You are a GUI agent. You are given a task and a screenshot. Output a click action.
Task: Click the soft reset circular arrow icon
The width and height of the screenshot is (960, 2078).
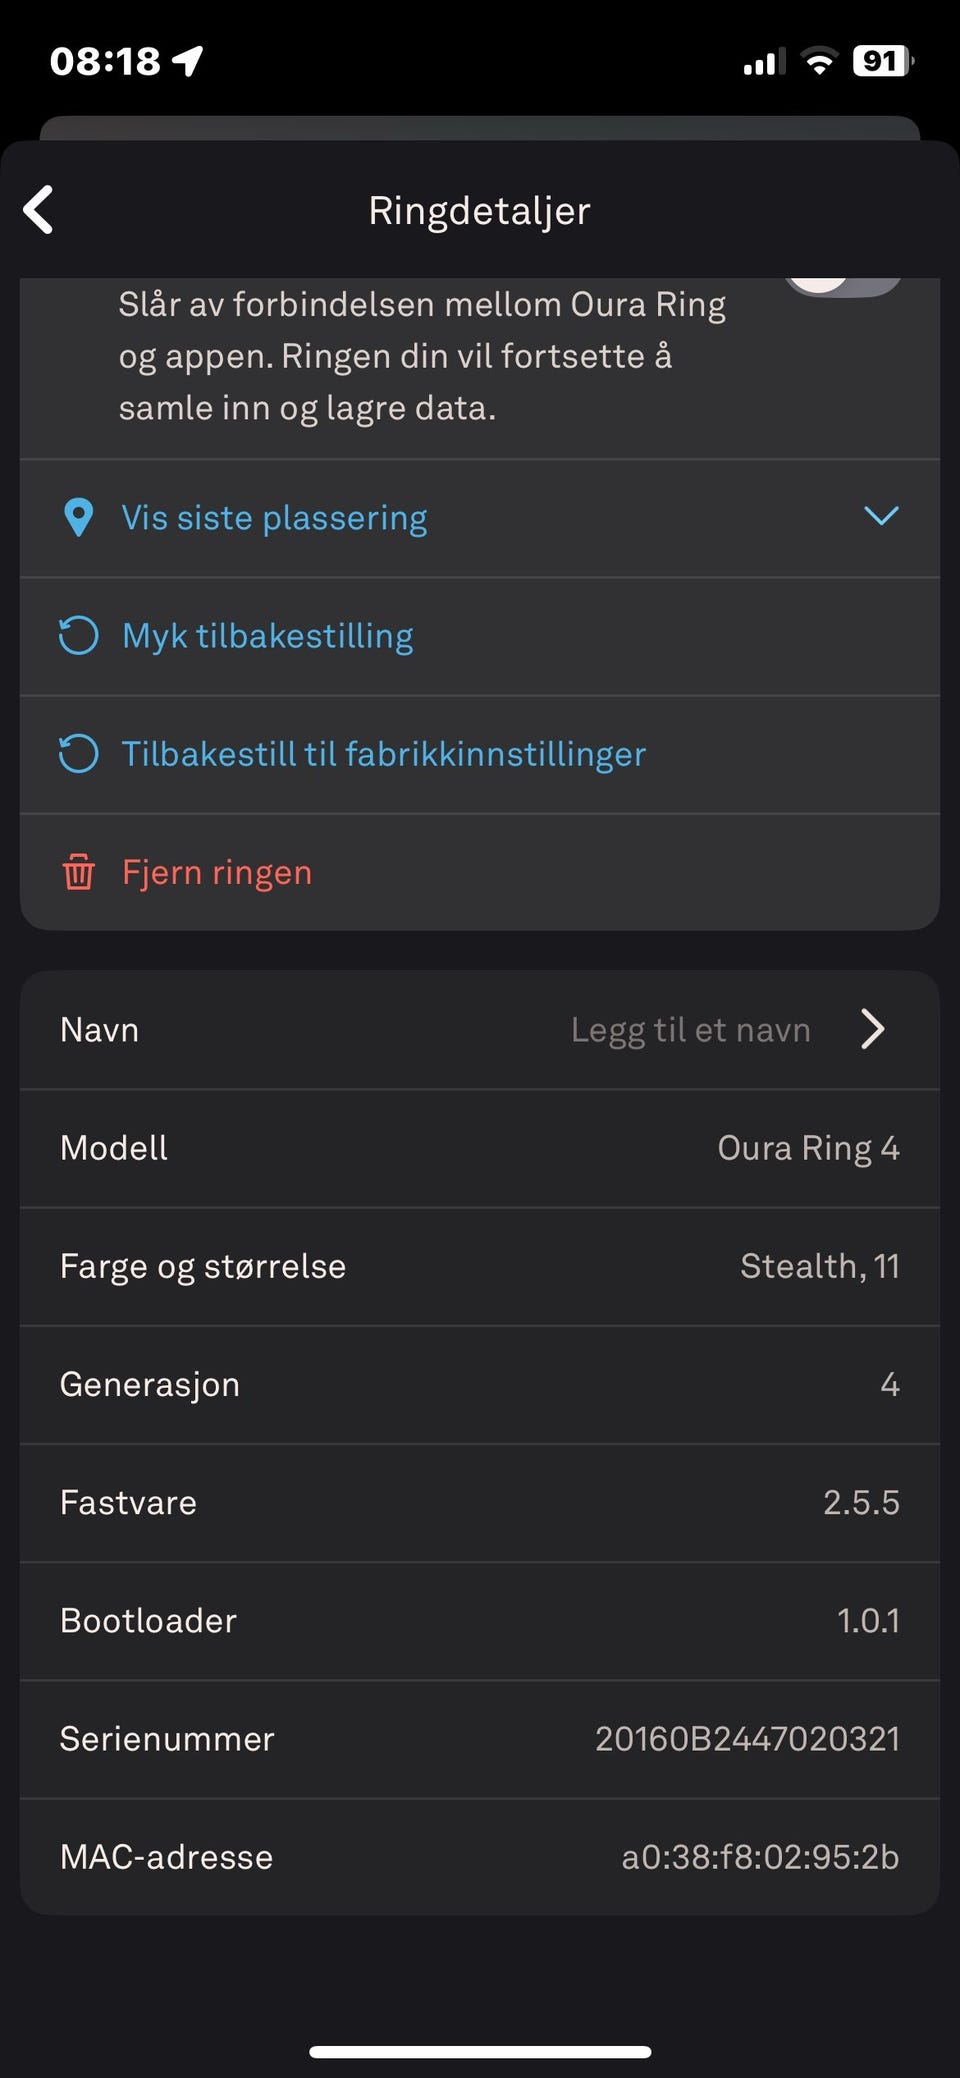click(78, 636)
